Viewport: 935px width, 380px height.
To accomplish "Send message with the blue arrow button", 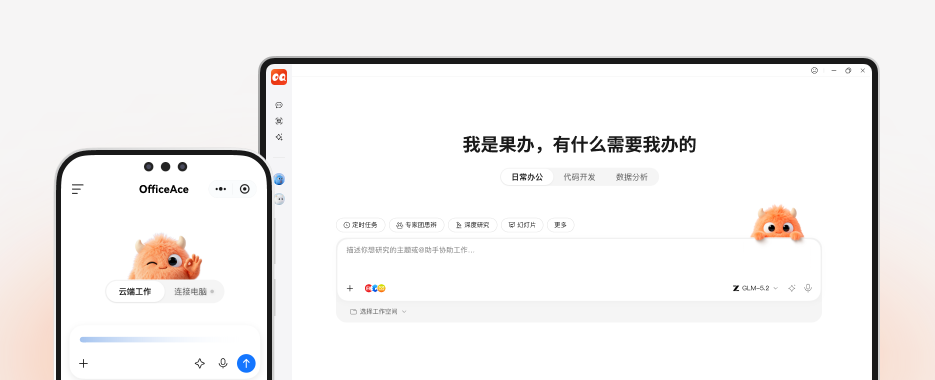I will tap(246, 363).
